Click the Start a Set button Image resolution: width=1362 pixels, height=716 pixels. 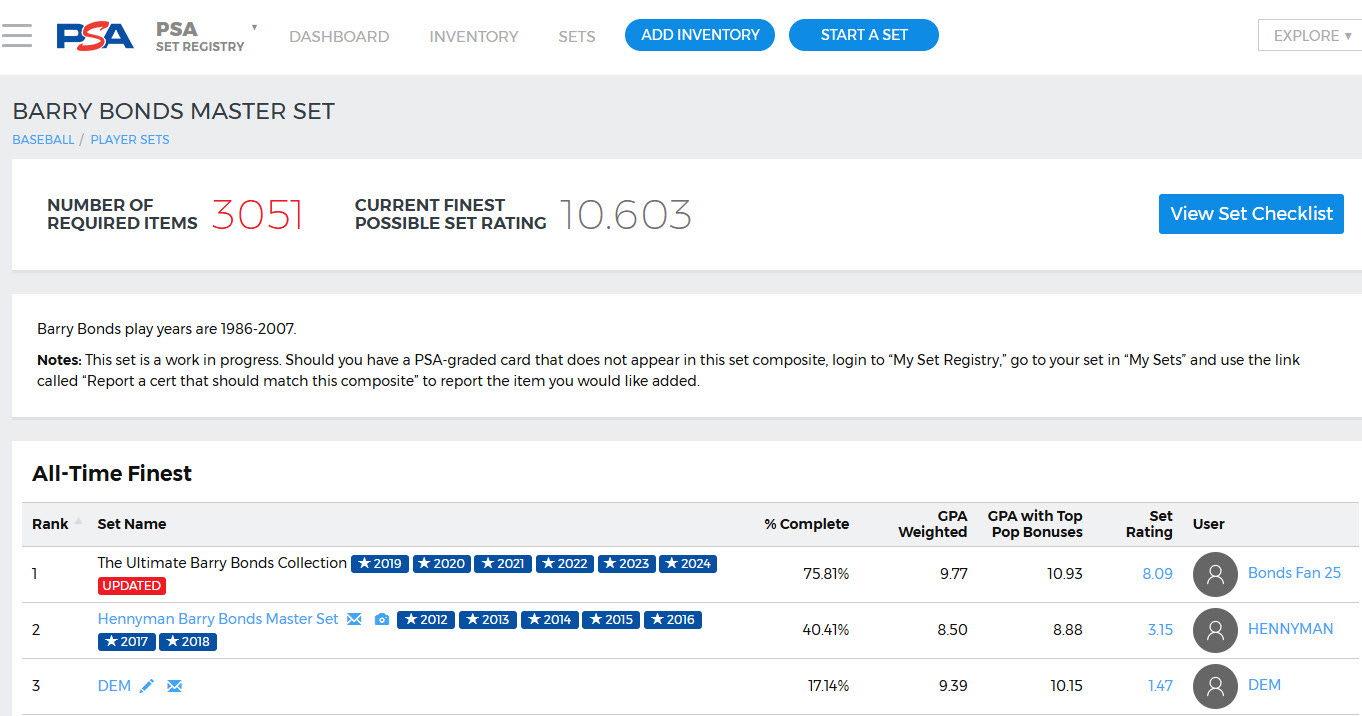click(864, 35)
